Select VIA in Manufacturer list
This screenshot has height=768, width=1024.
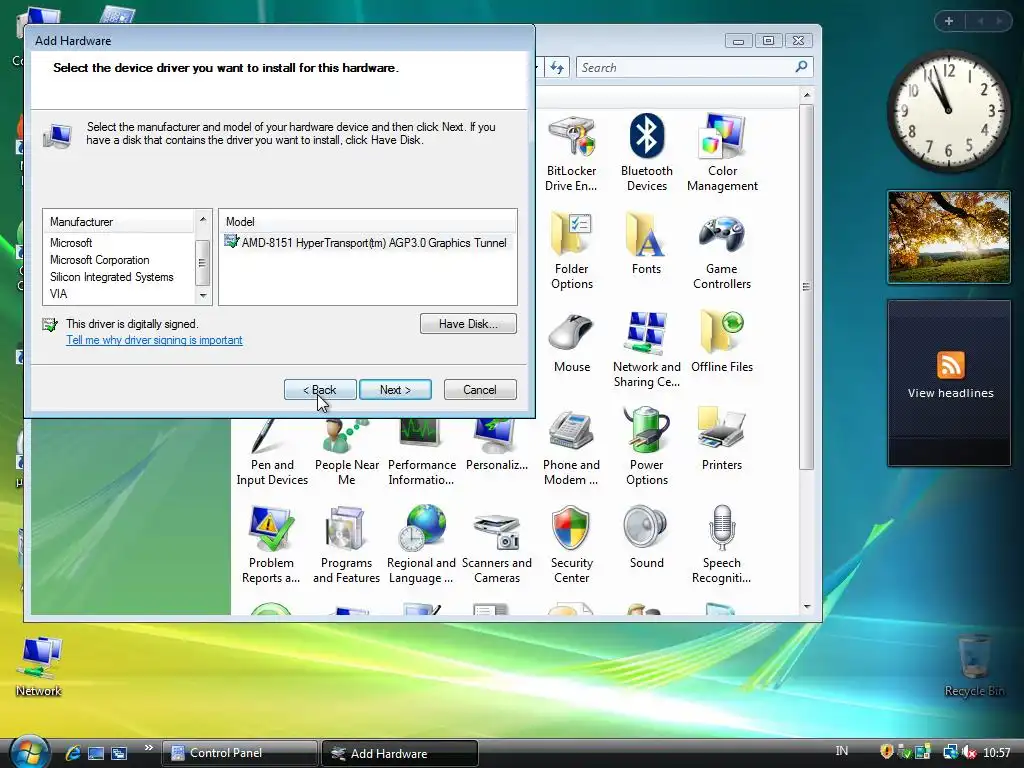[x=59, y=294]
